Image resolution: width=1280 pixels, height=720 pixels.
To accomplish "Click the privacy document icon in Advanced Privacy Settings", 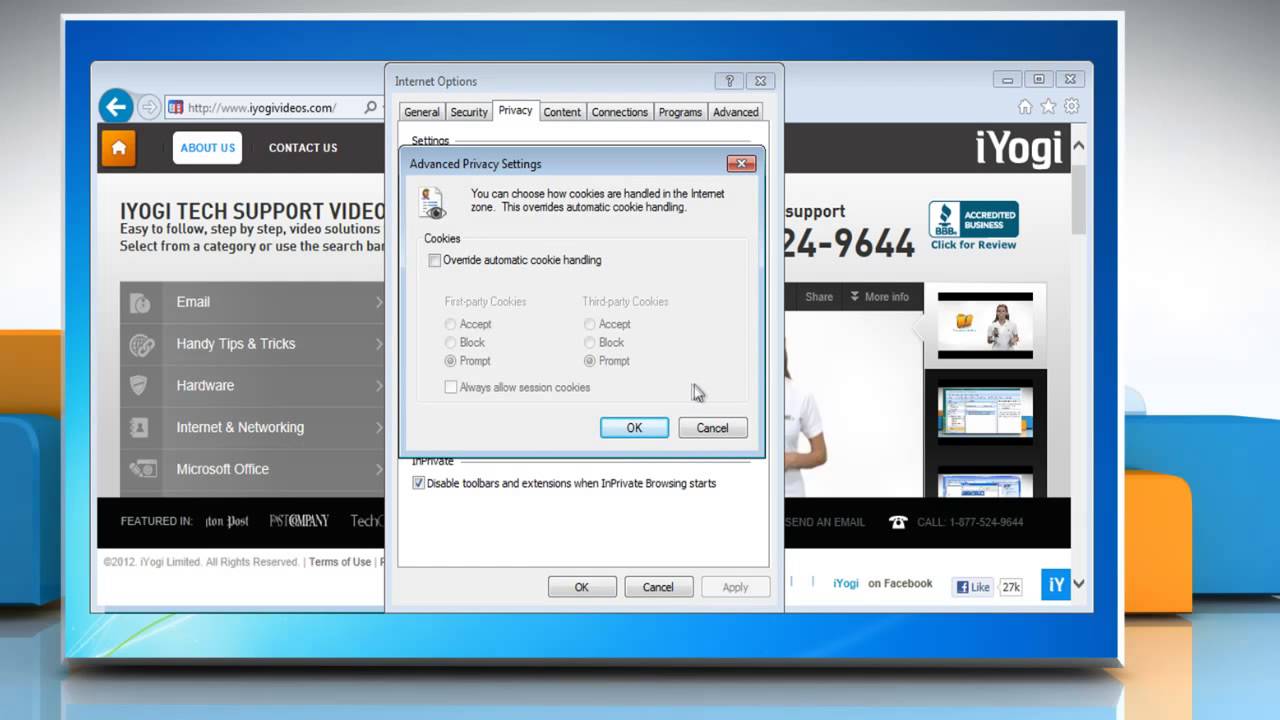I will coord(432,202).
